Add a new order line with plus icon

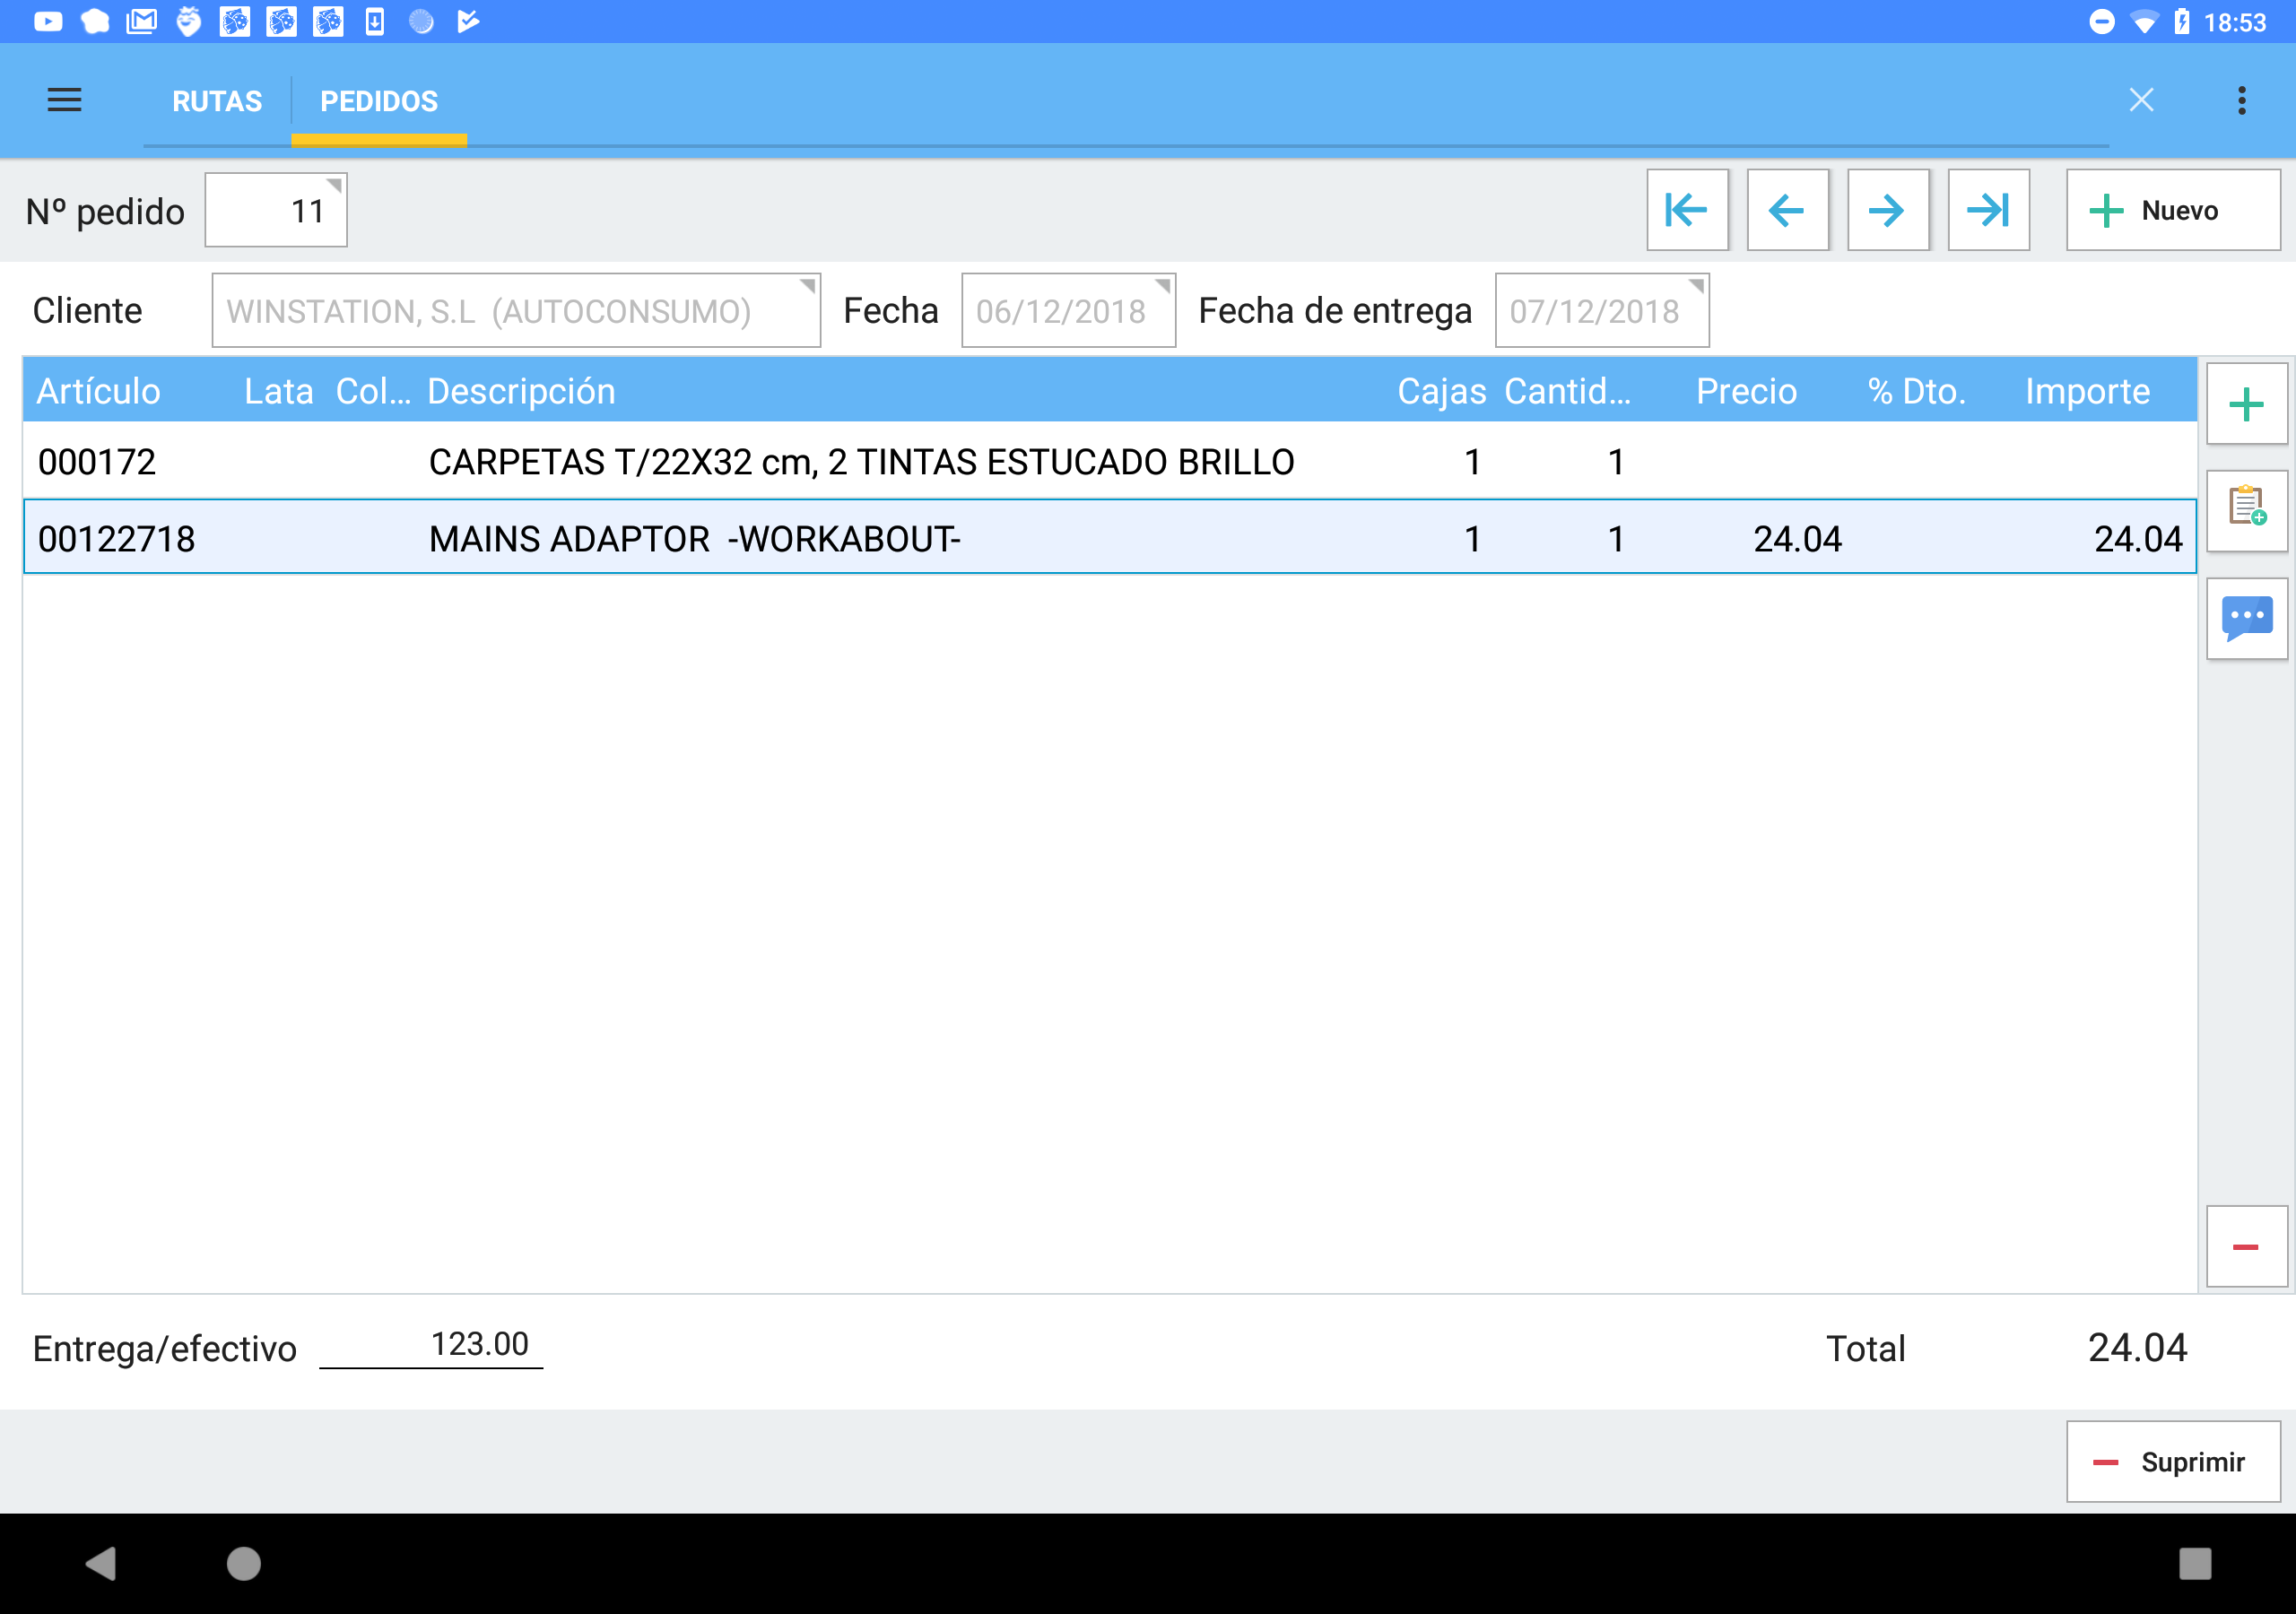pos(2246,404)
